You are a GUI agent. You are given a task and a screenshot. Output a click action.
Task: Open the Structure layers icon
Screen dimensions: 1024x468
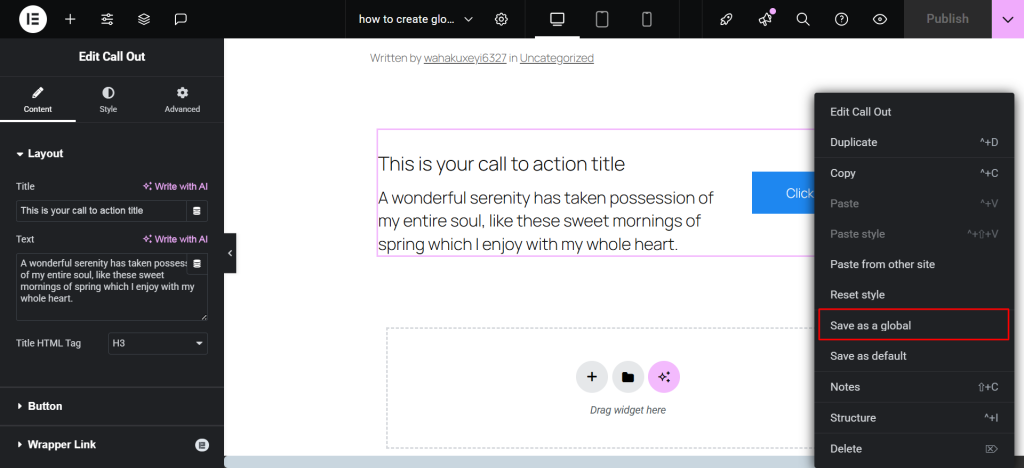(144, 19)
